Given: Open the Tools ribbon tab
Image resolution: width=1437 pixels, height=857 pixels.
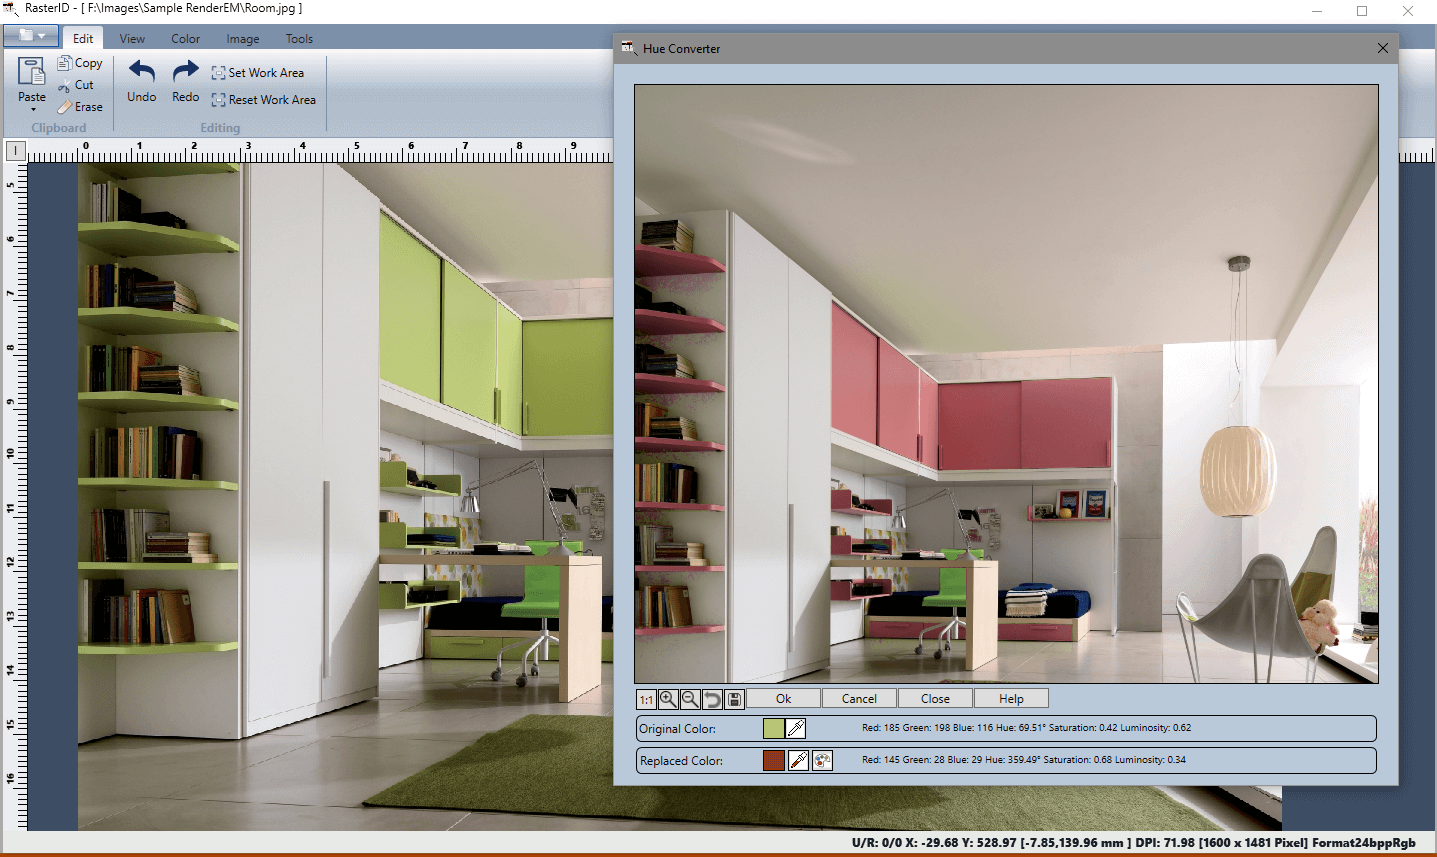Looking at the screenshot, I should pos(299,39).
